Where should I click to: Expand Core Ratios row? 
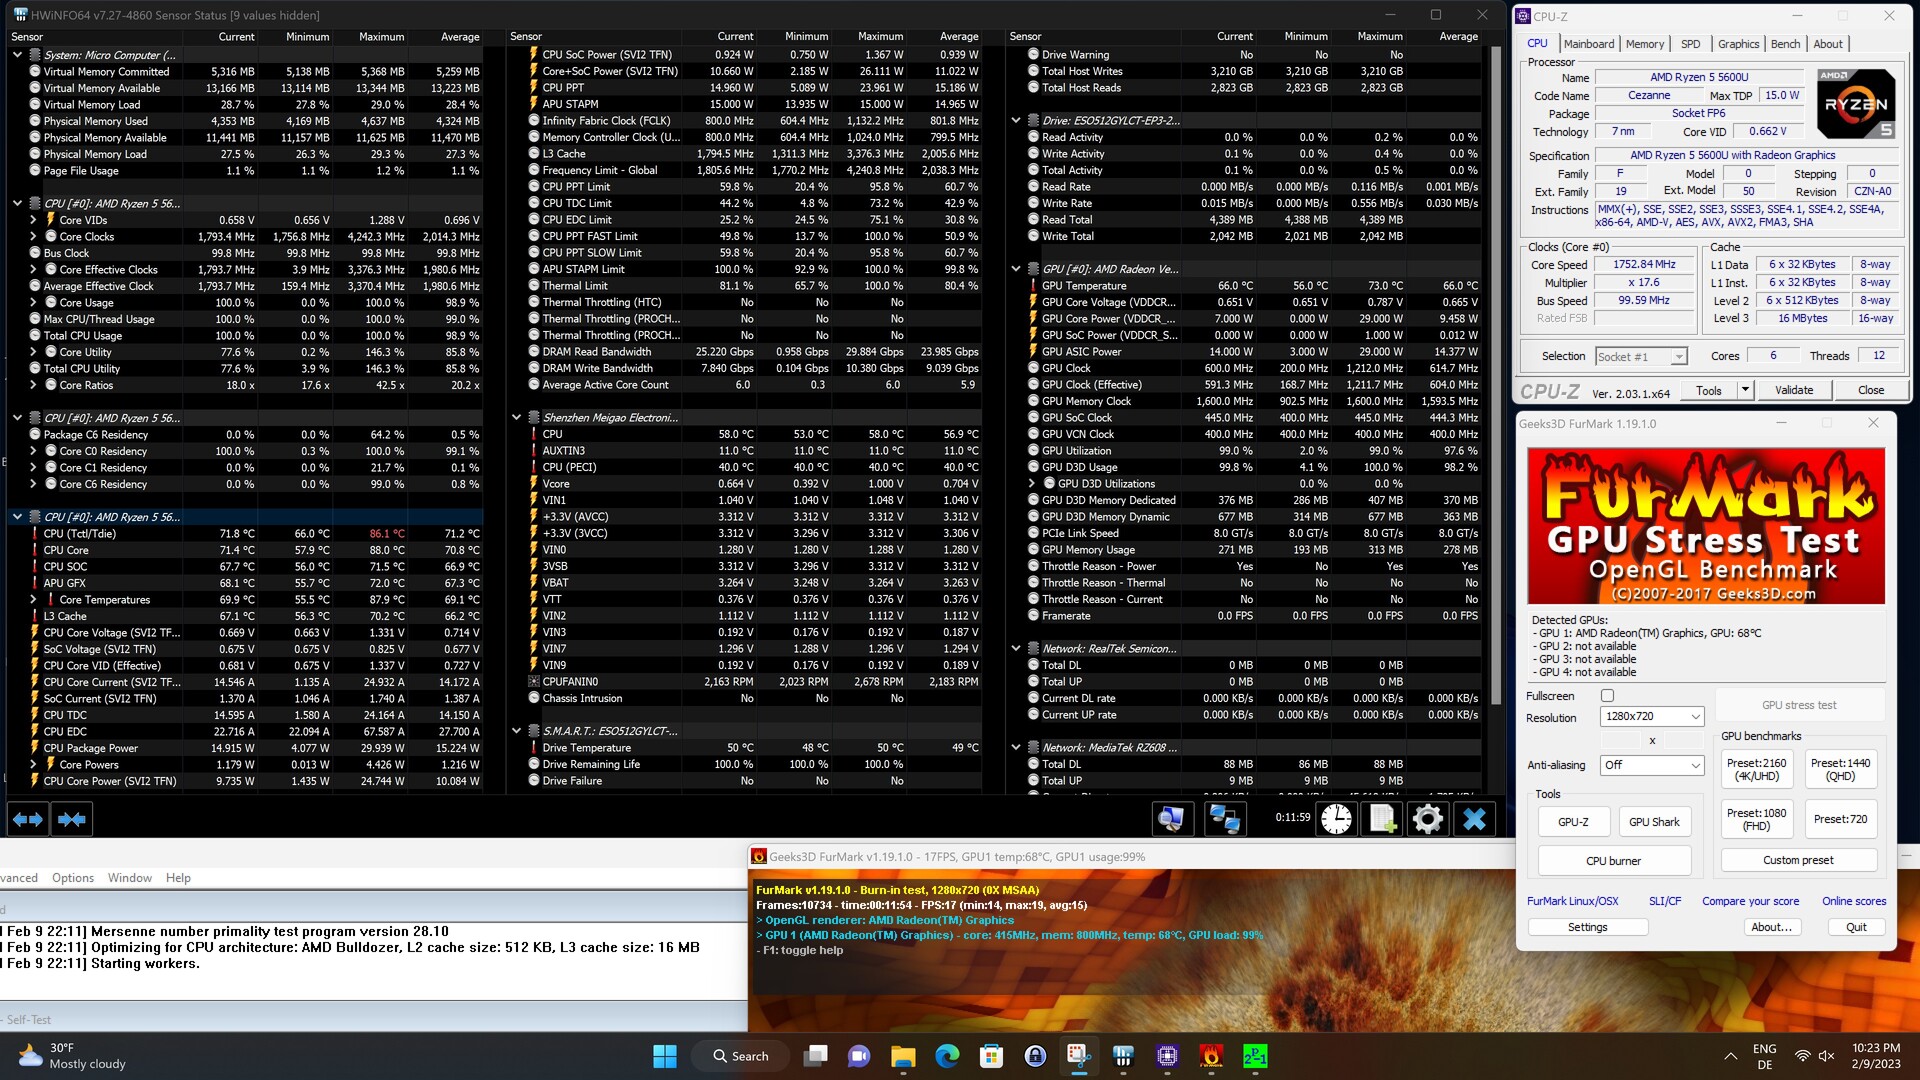pyautogui.click(x=33, y=385)
